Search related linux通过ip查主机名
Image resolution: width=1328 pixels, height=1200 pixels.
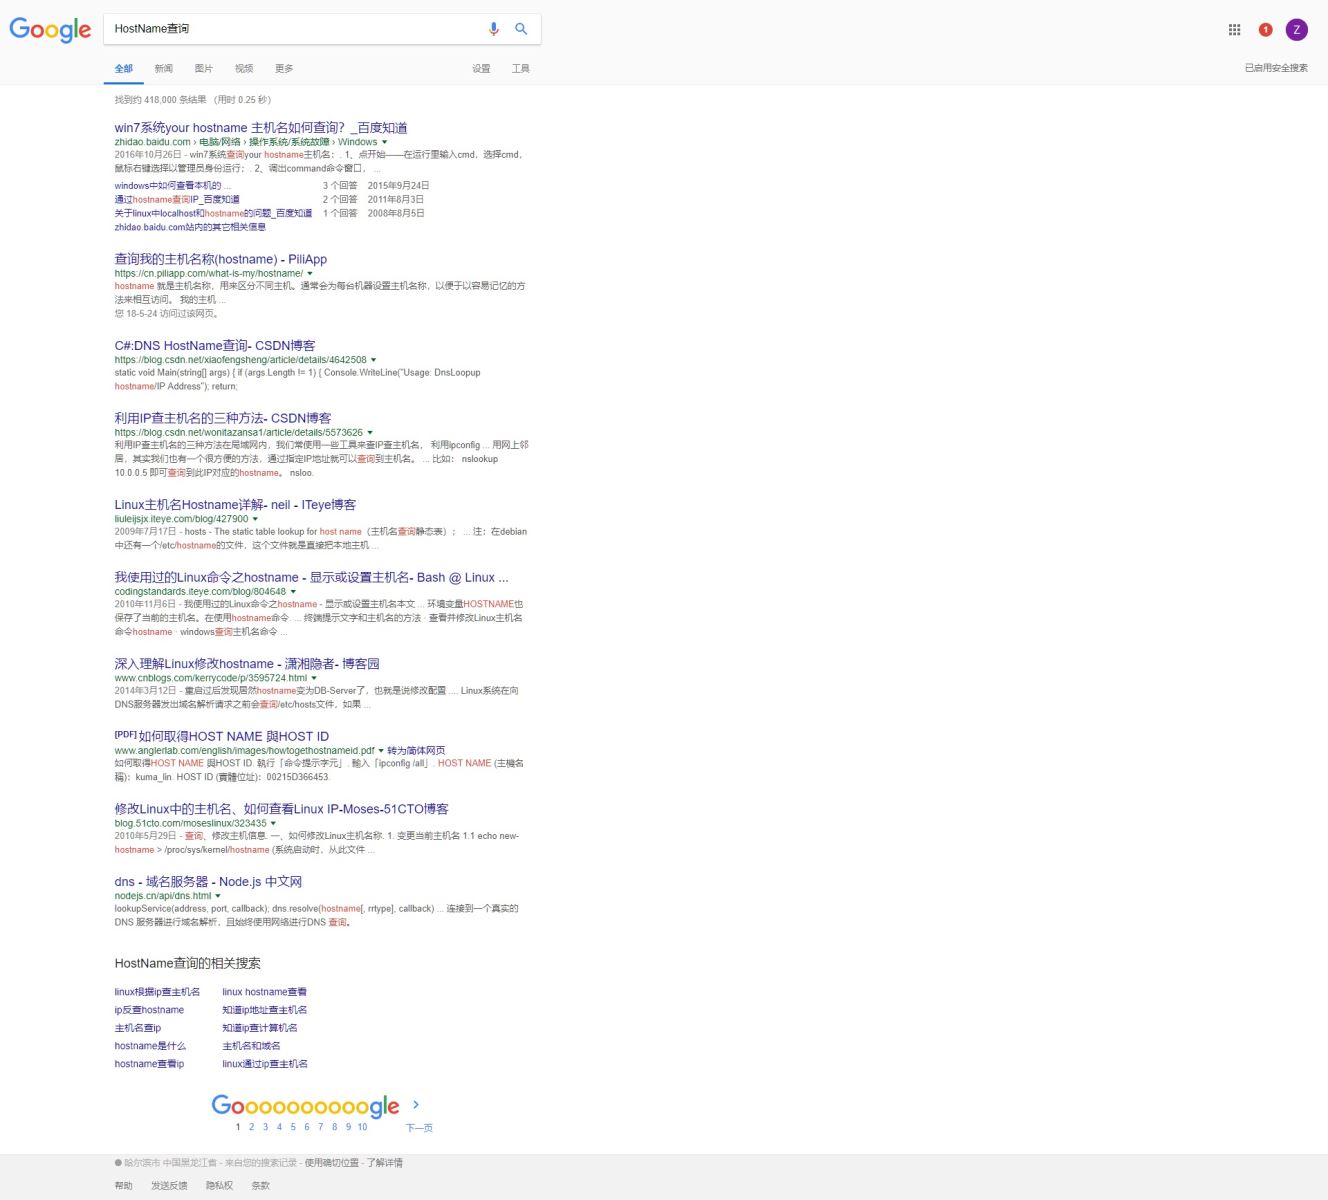[x=265, y=1064]
